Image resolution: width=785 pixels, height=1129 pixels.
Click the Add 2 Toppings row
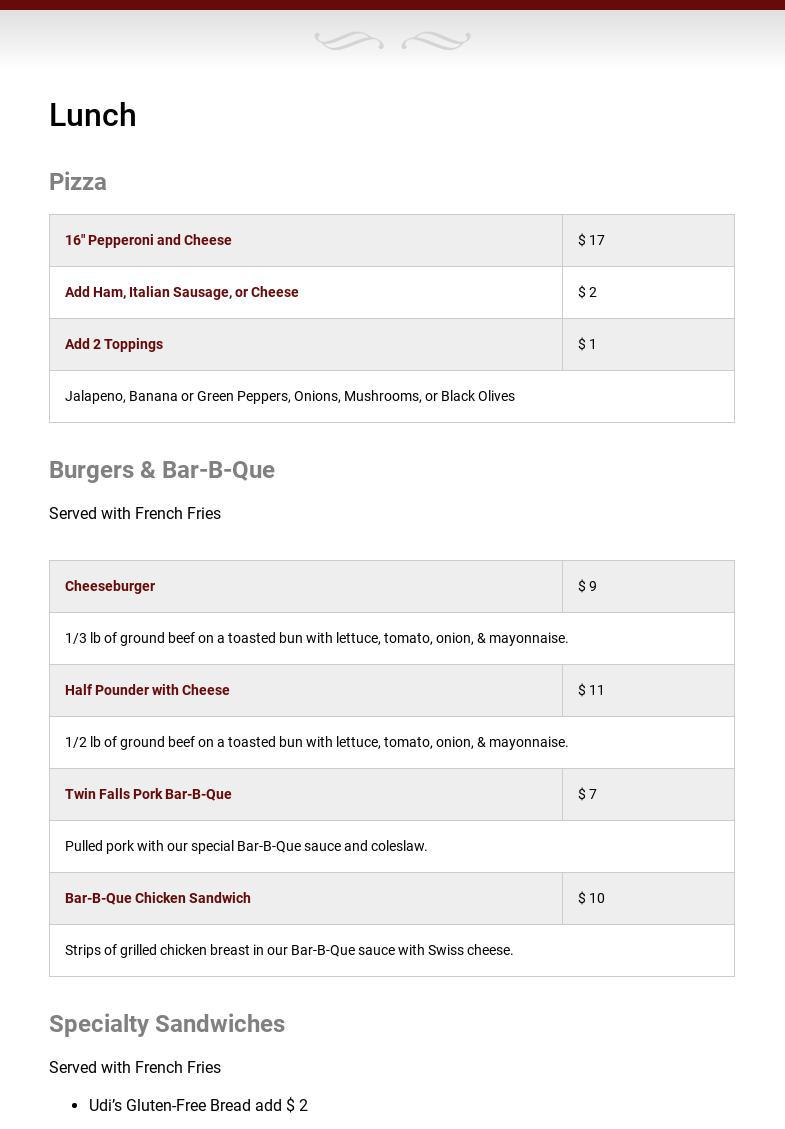point(114,344)
